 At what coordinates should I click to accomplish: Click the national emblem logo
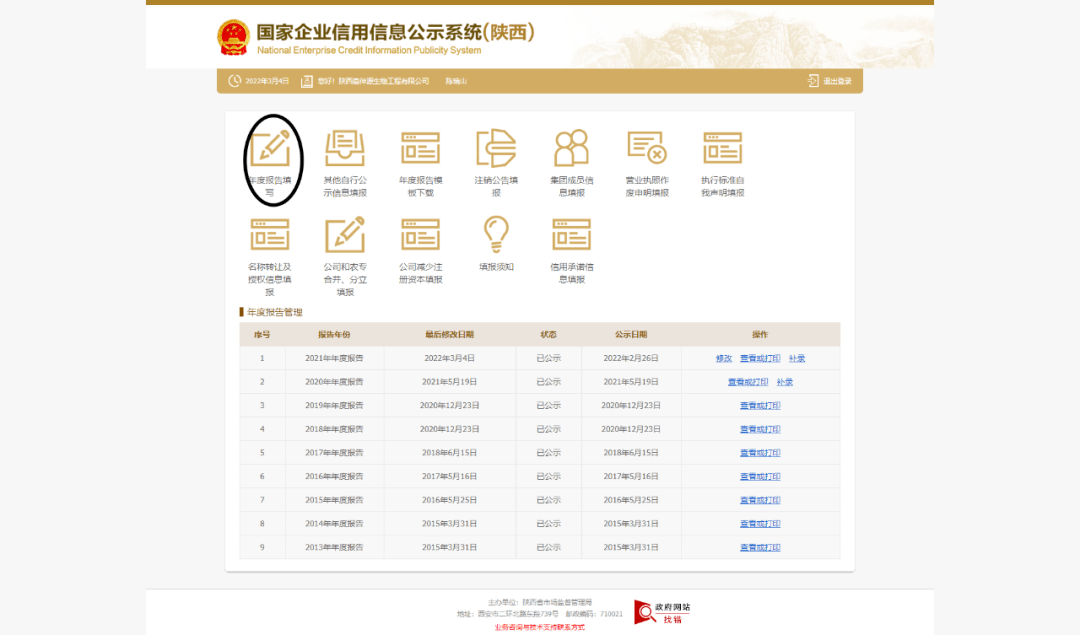tap(233, 38)
